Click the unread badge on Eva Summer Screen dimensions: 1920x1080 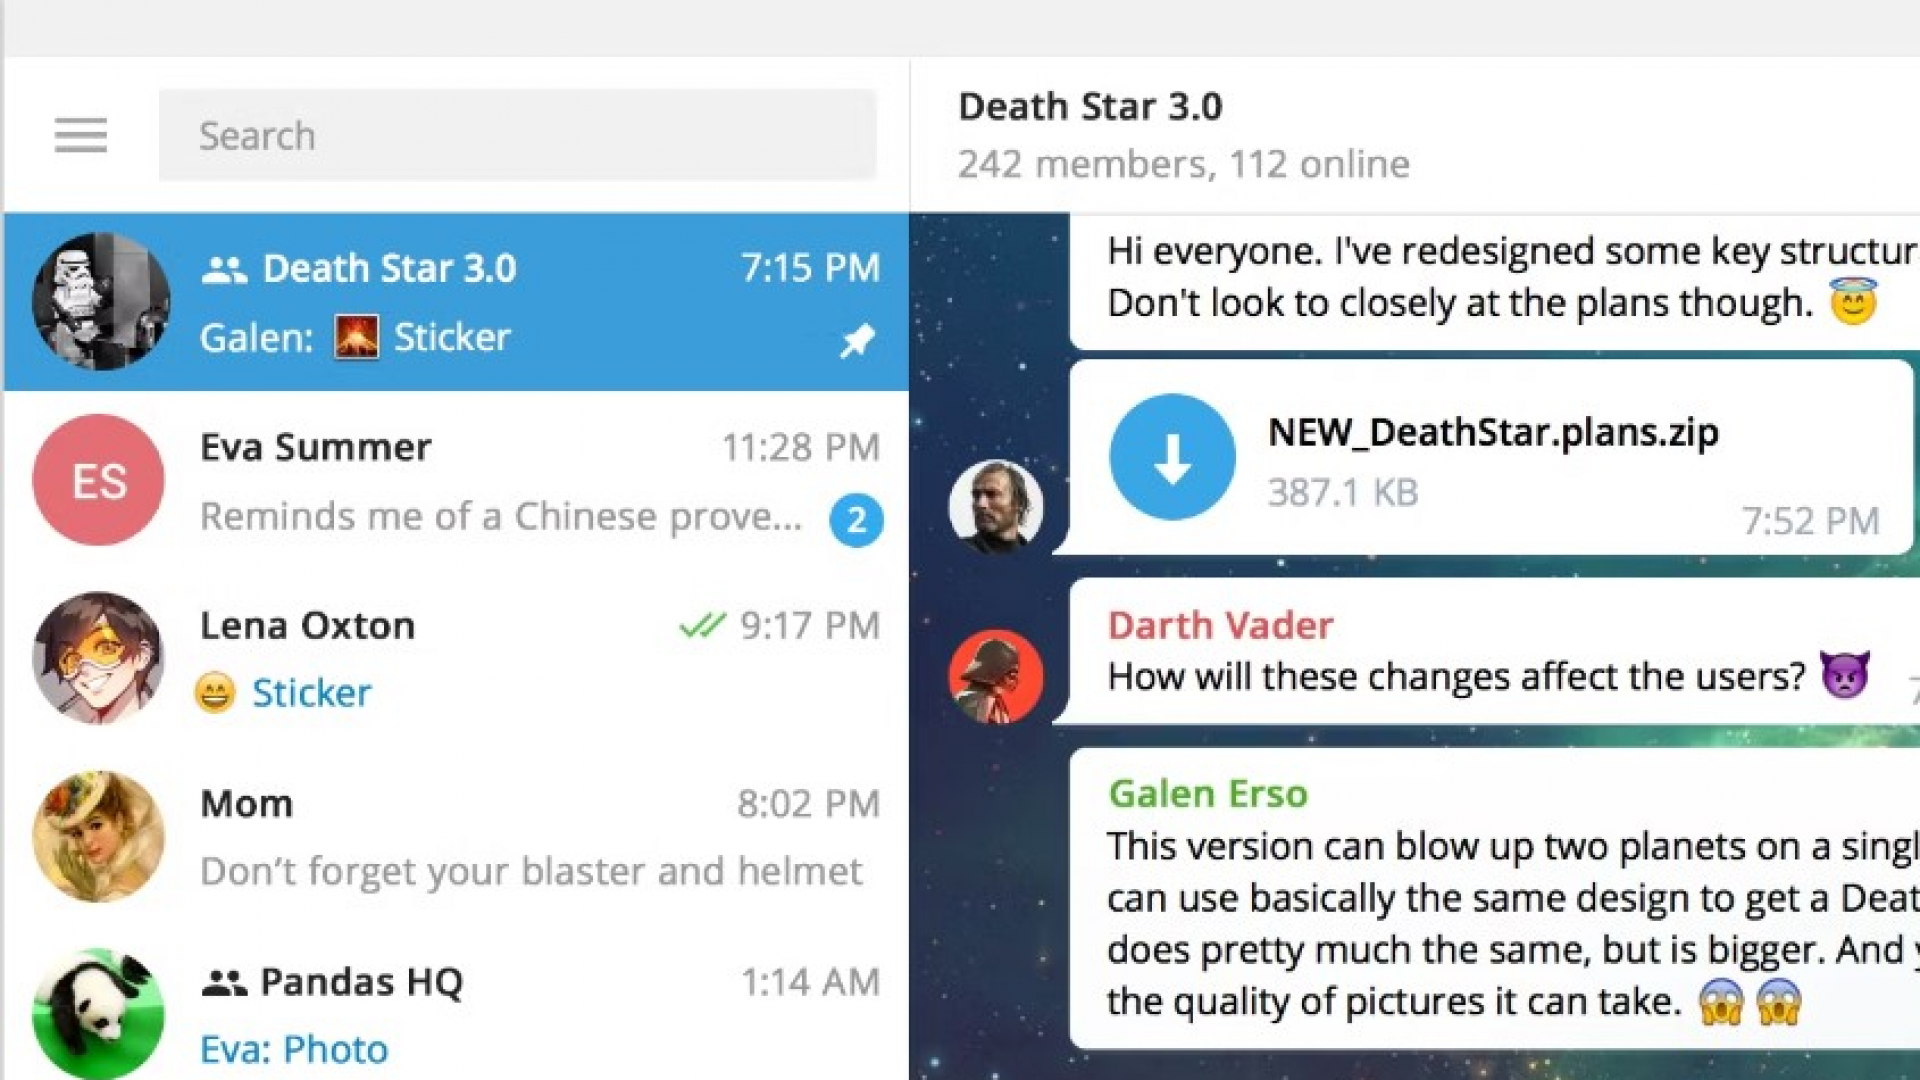[x=856, y=520]
